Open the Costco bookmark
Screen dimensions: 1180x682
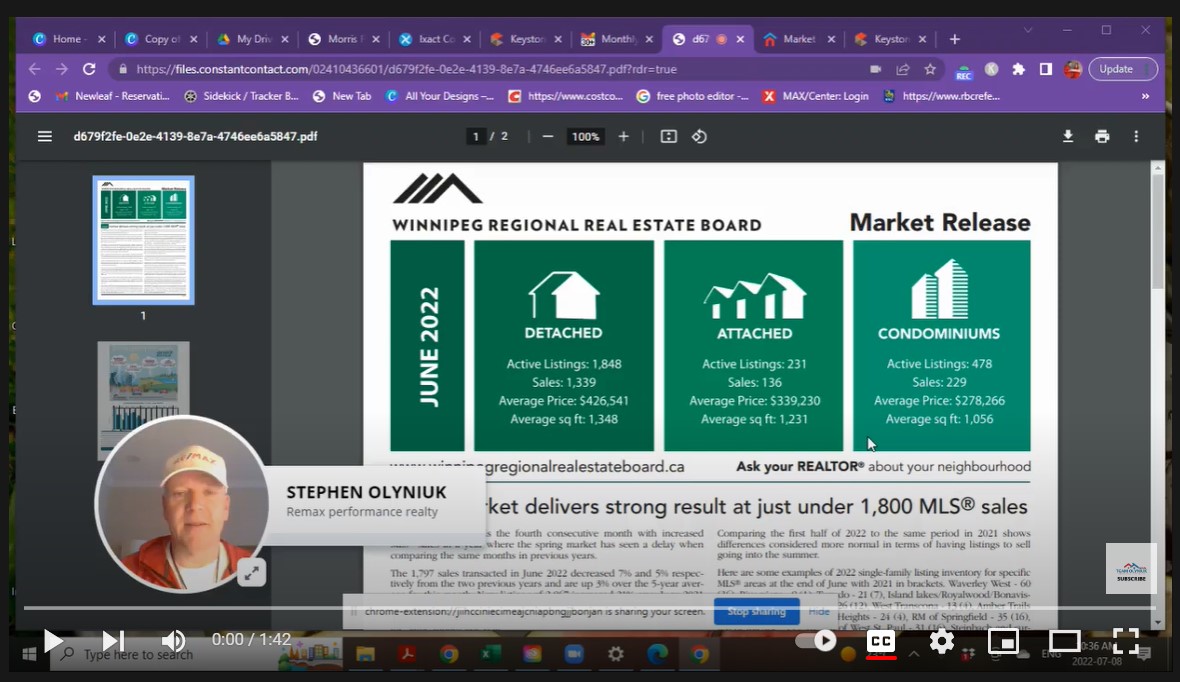(x=566, y=96)
